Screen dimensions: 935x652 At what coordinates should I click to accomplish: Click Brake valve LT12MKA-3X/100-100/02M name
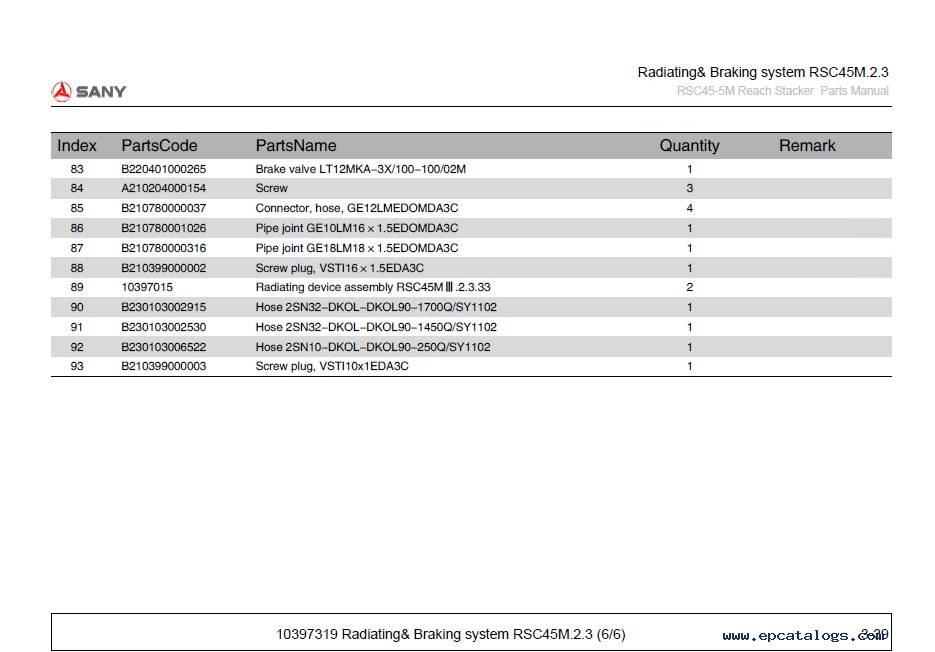coord(361,169)
